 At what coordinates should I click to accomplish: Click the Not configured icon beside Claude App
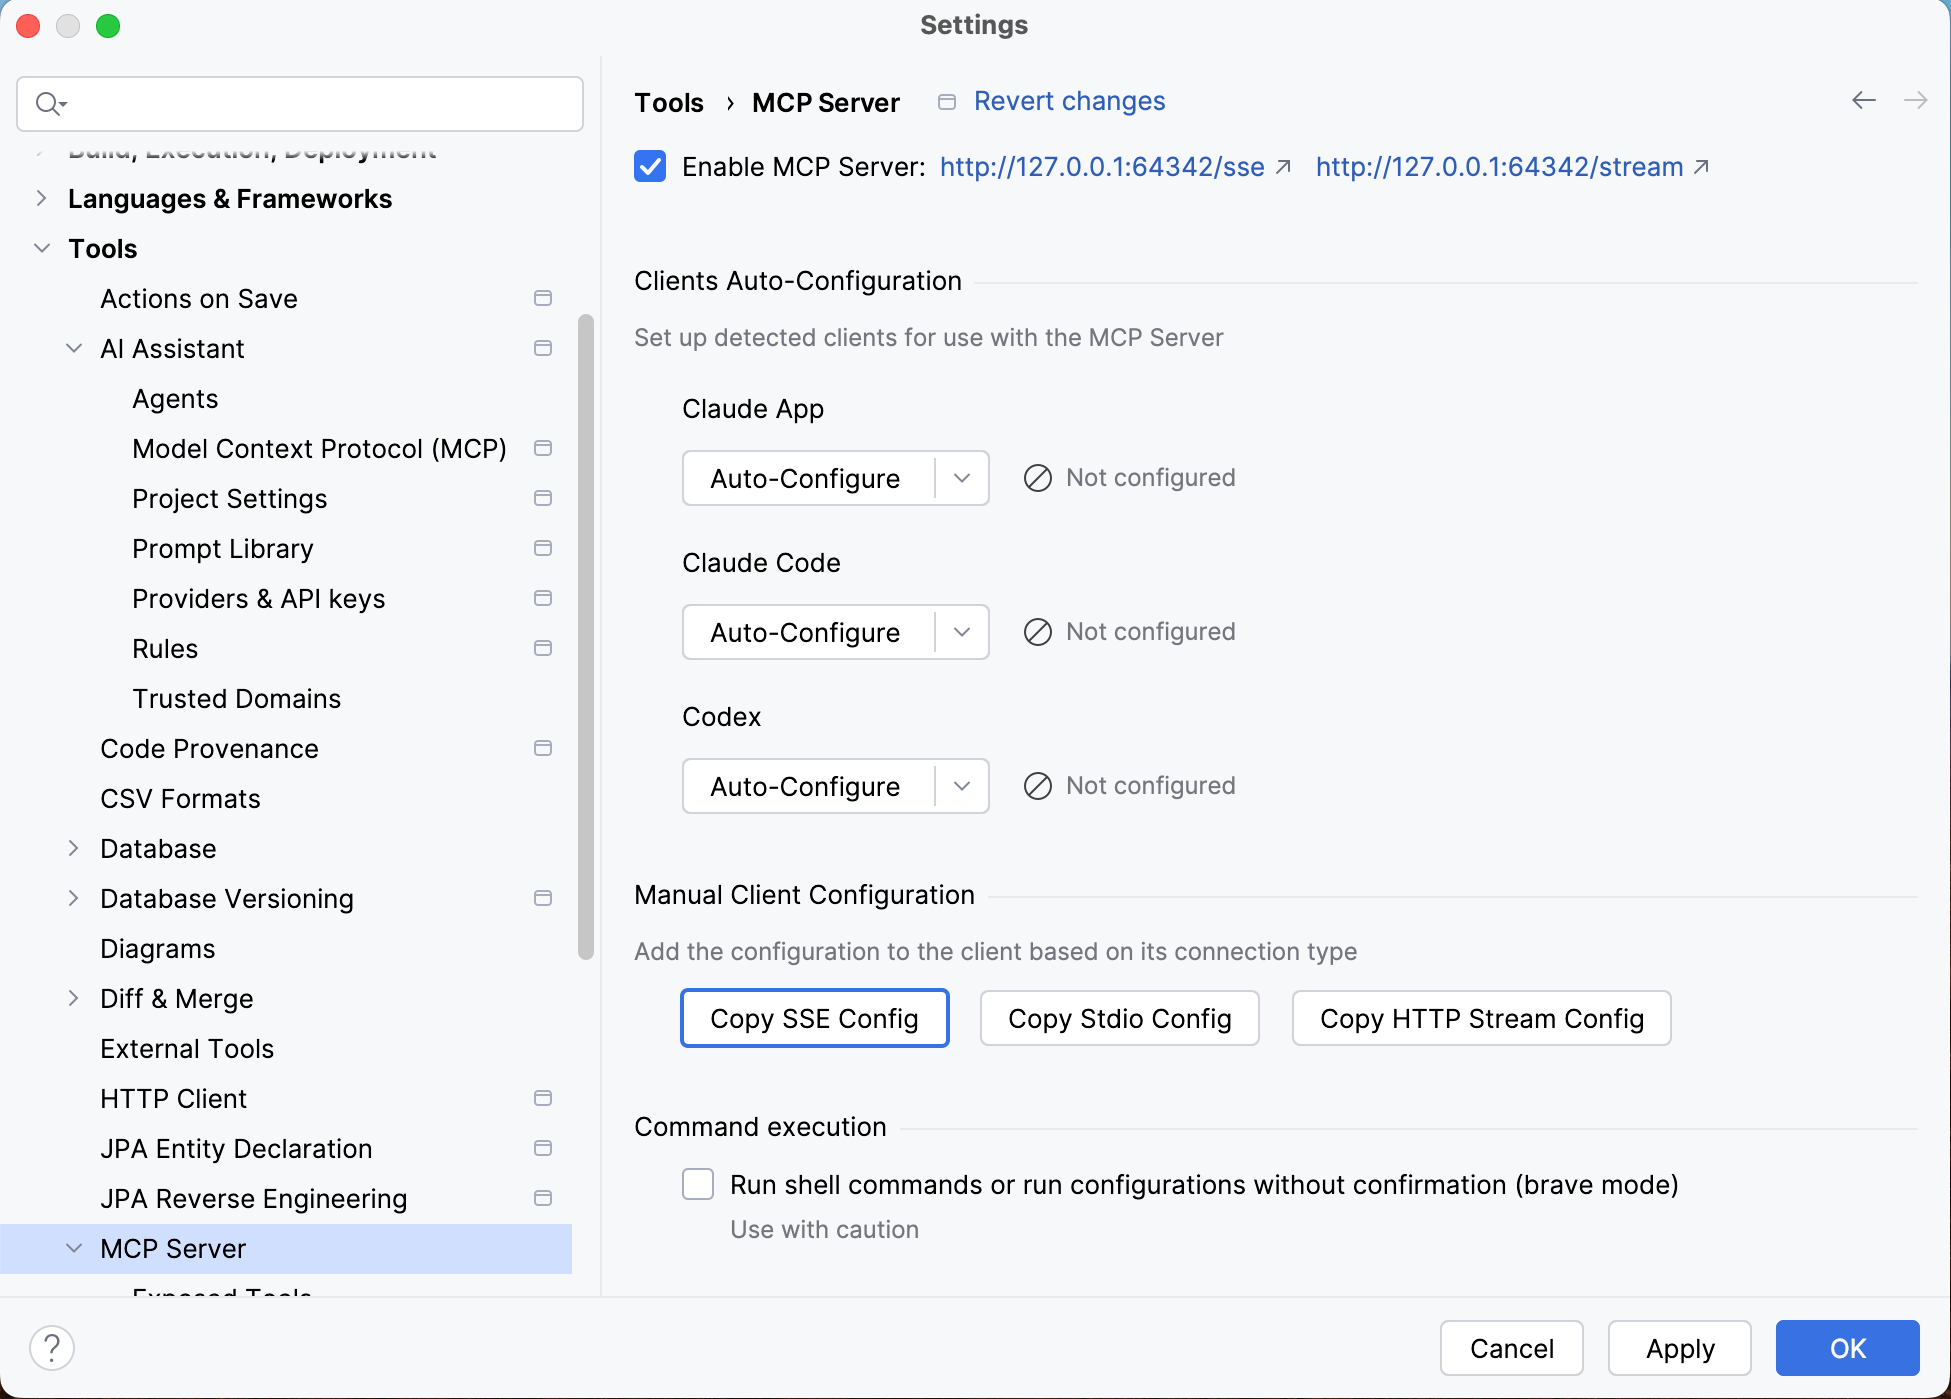1036,478
